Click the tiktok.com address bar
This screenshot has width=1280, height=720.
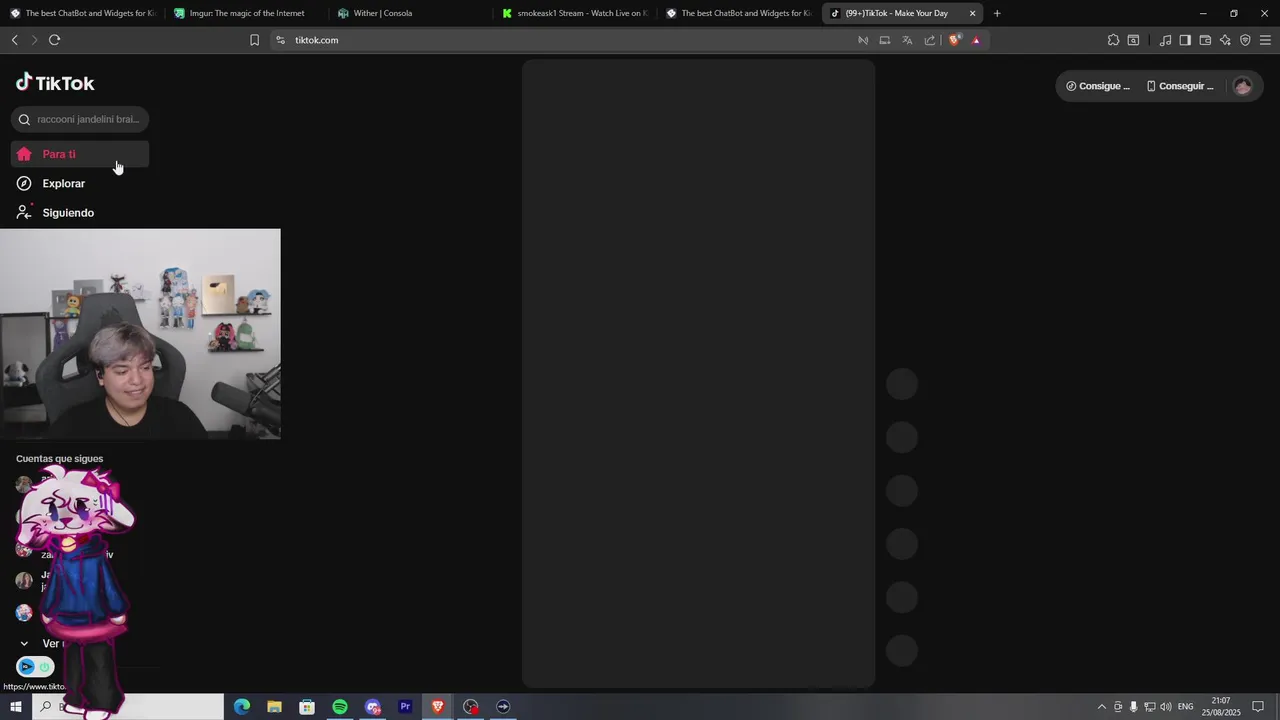[x=560, y=40]
